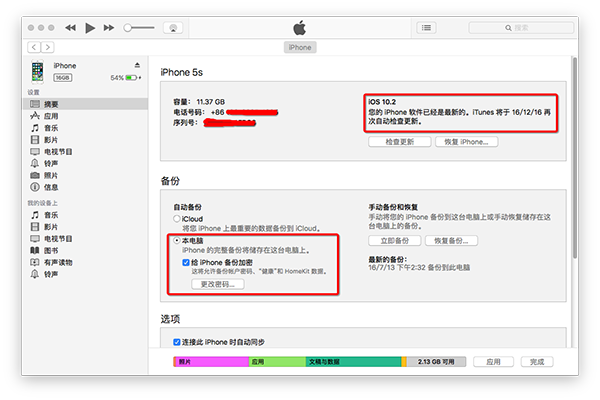
Task: Go back with the left arrow button
Action: click(x=34, y=47)
